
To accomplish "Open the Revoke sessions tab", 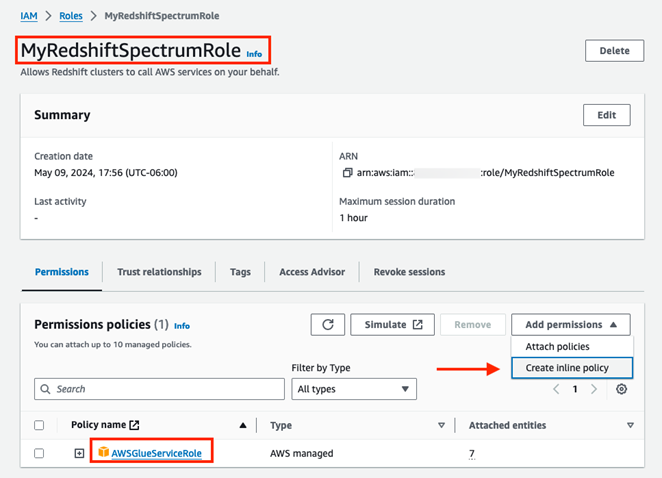I will click(x=409, y=272).
